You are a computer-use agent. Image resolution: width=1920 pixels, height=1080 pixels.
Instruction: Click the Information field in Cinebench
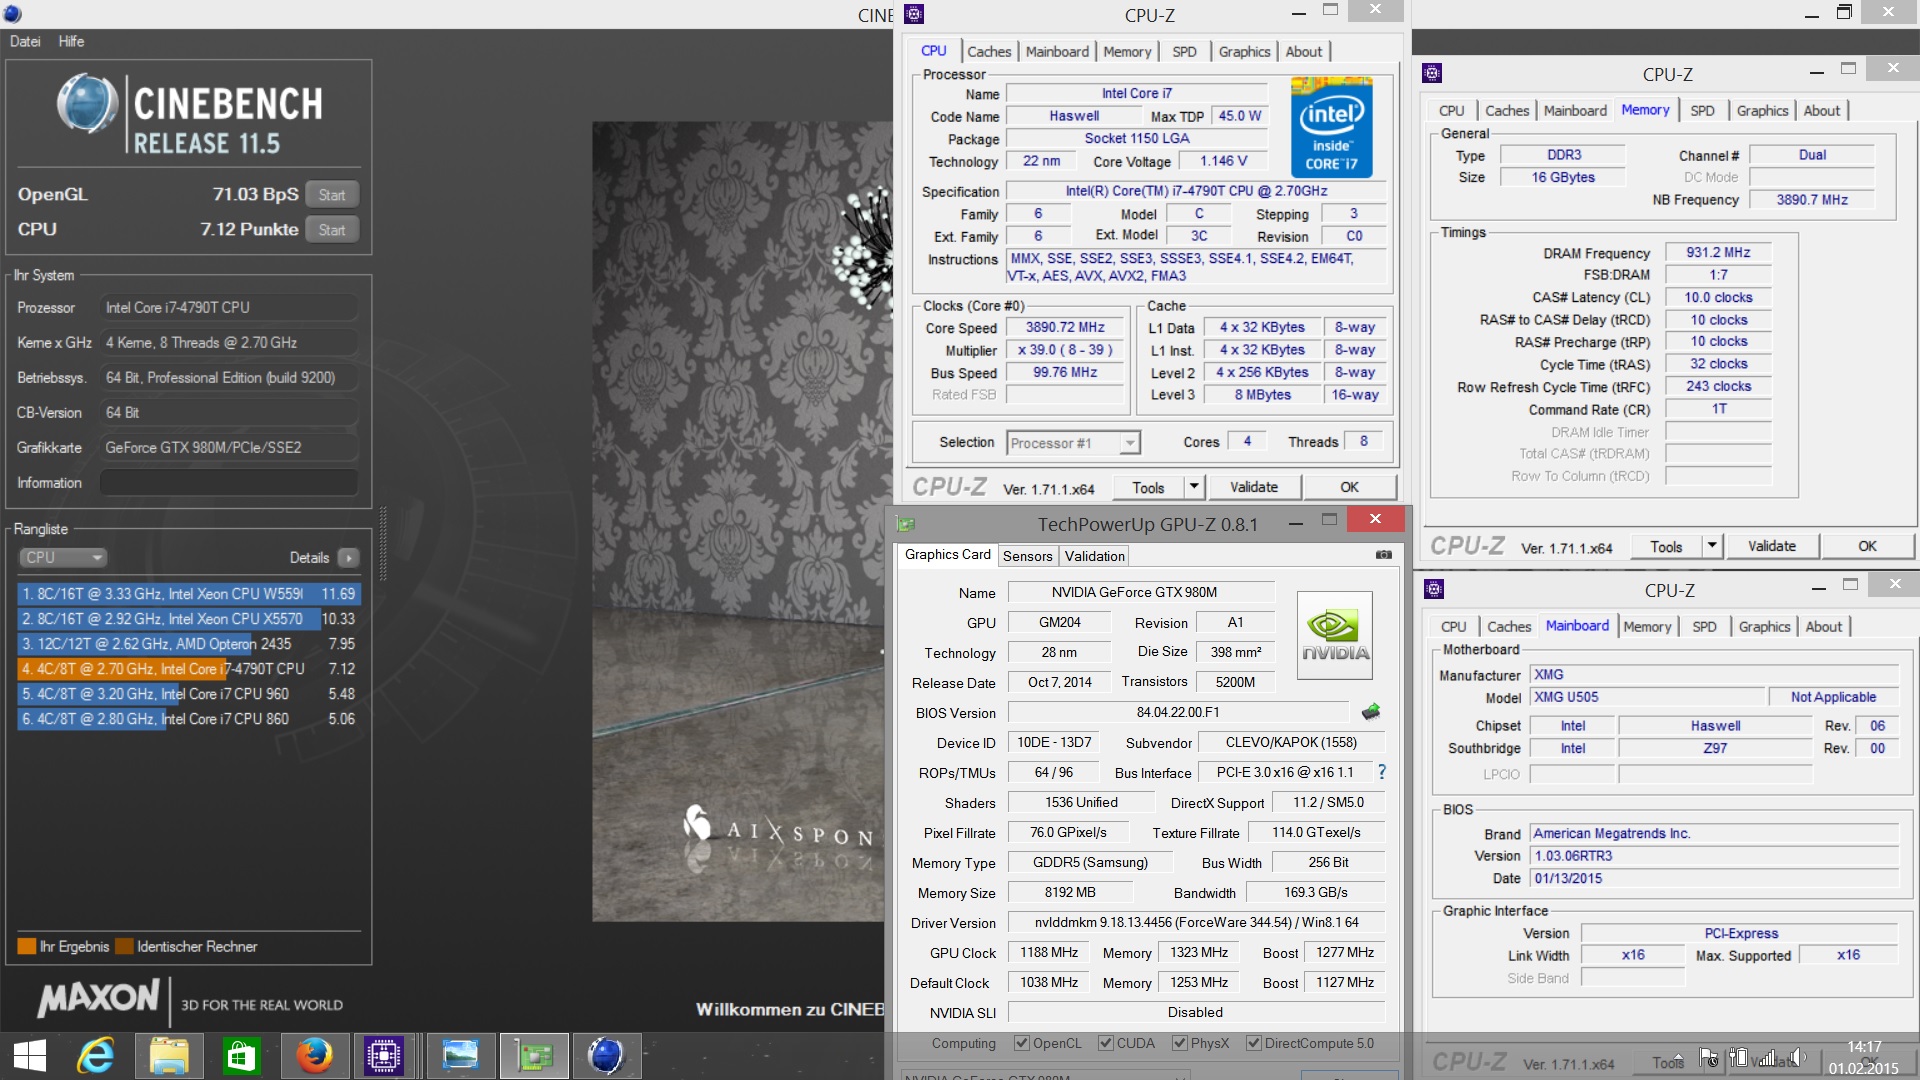coord(229,482)
